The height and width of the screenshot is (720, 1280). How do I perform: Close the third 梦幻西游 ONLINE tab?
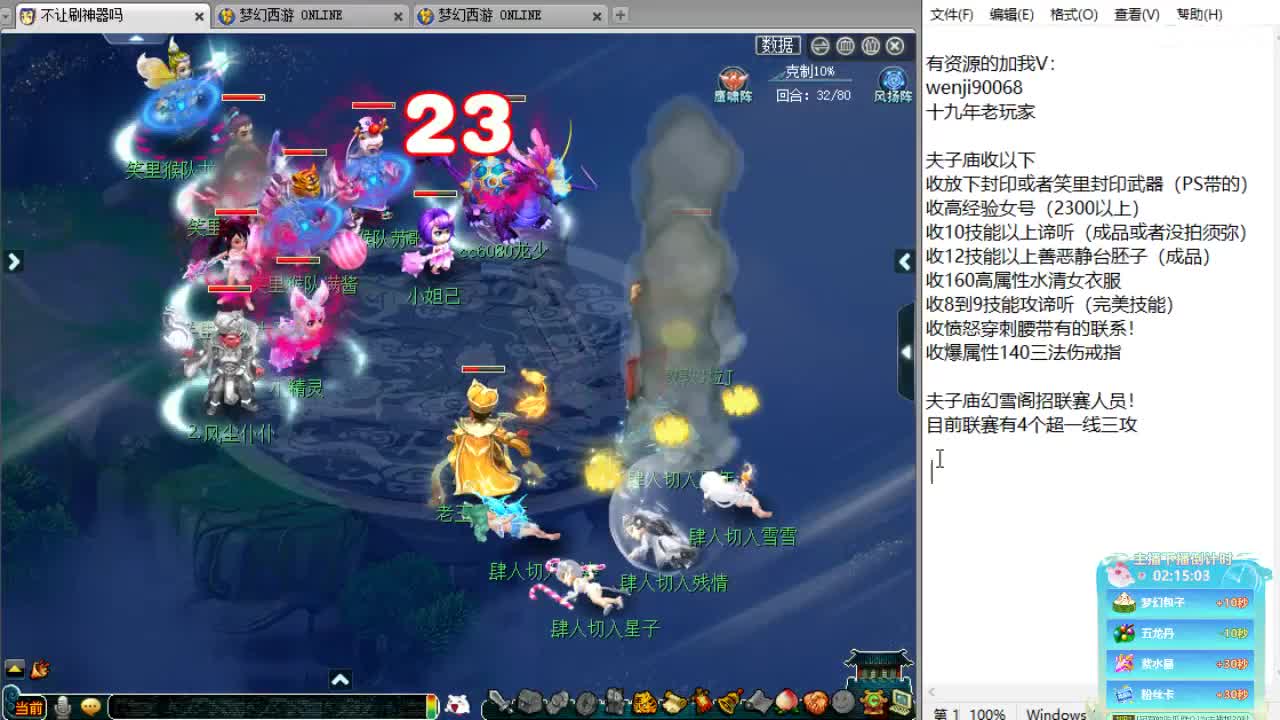598,15
